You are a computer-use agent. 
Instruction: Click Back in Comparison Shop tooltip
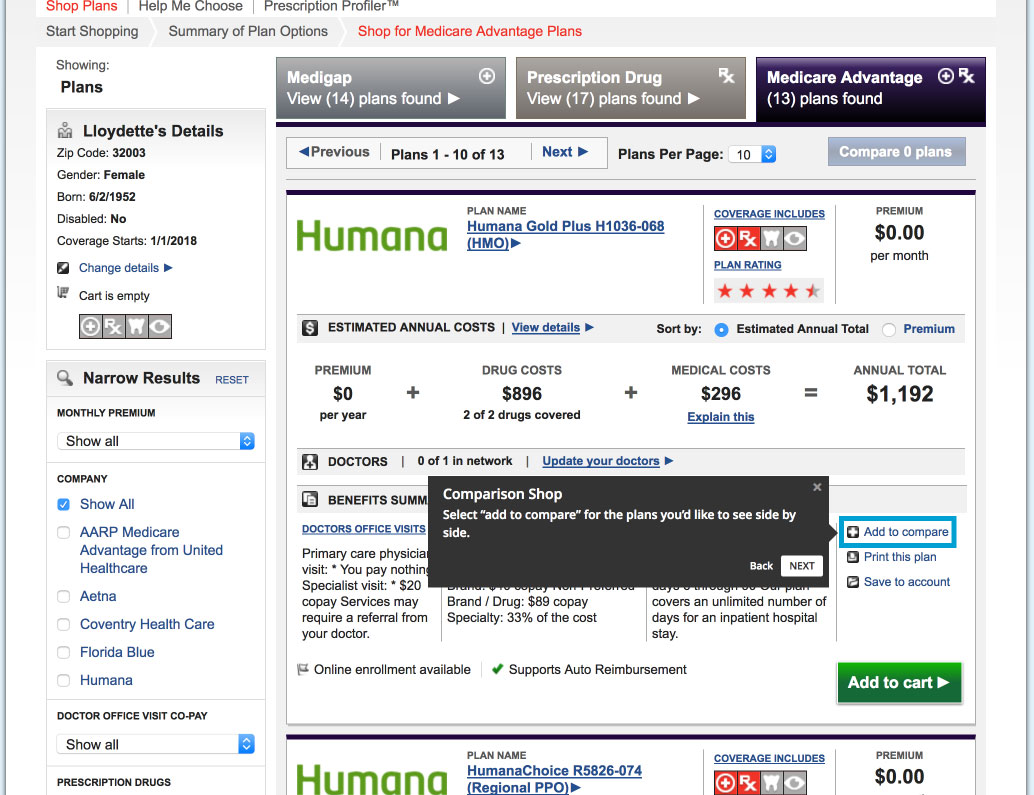(761, 566)
